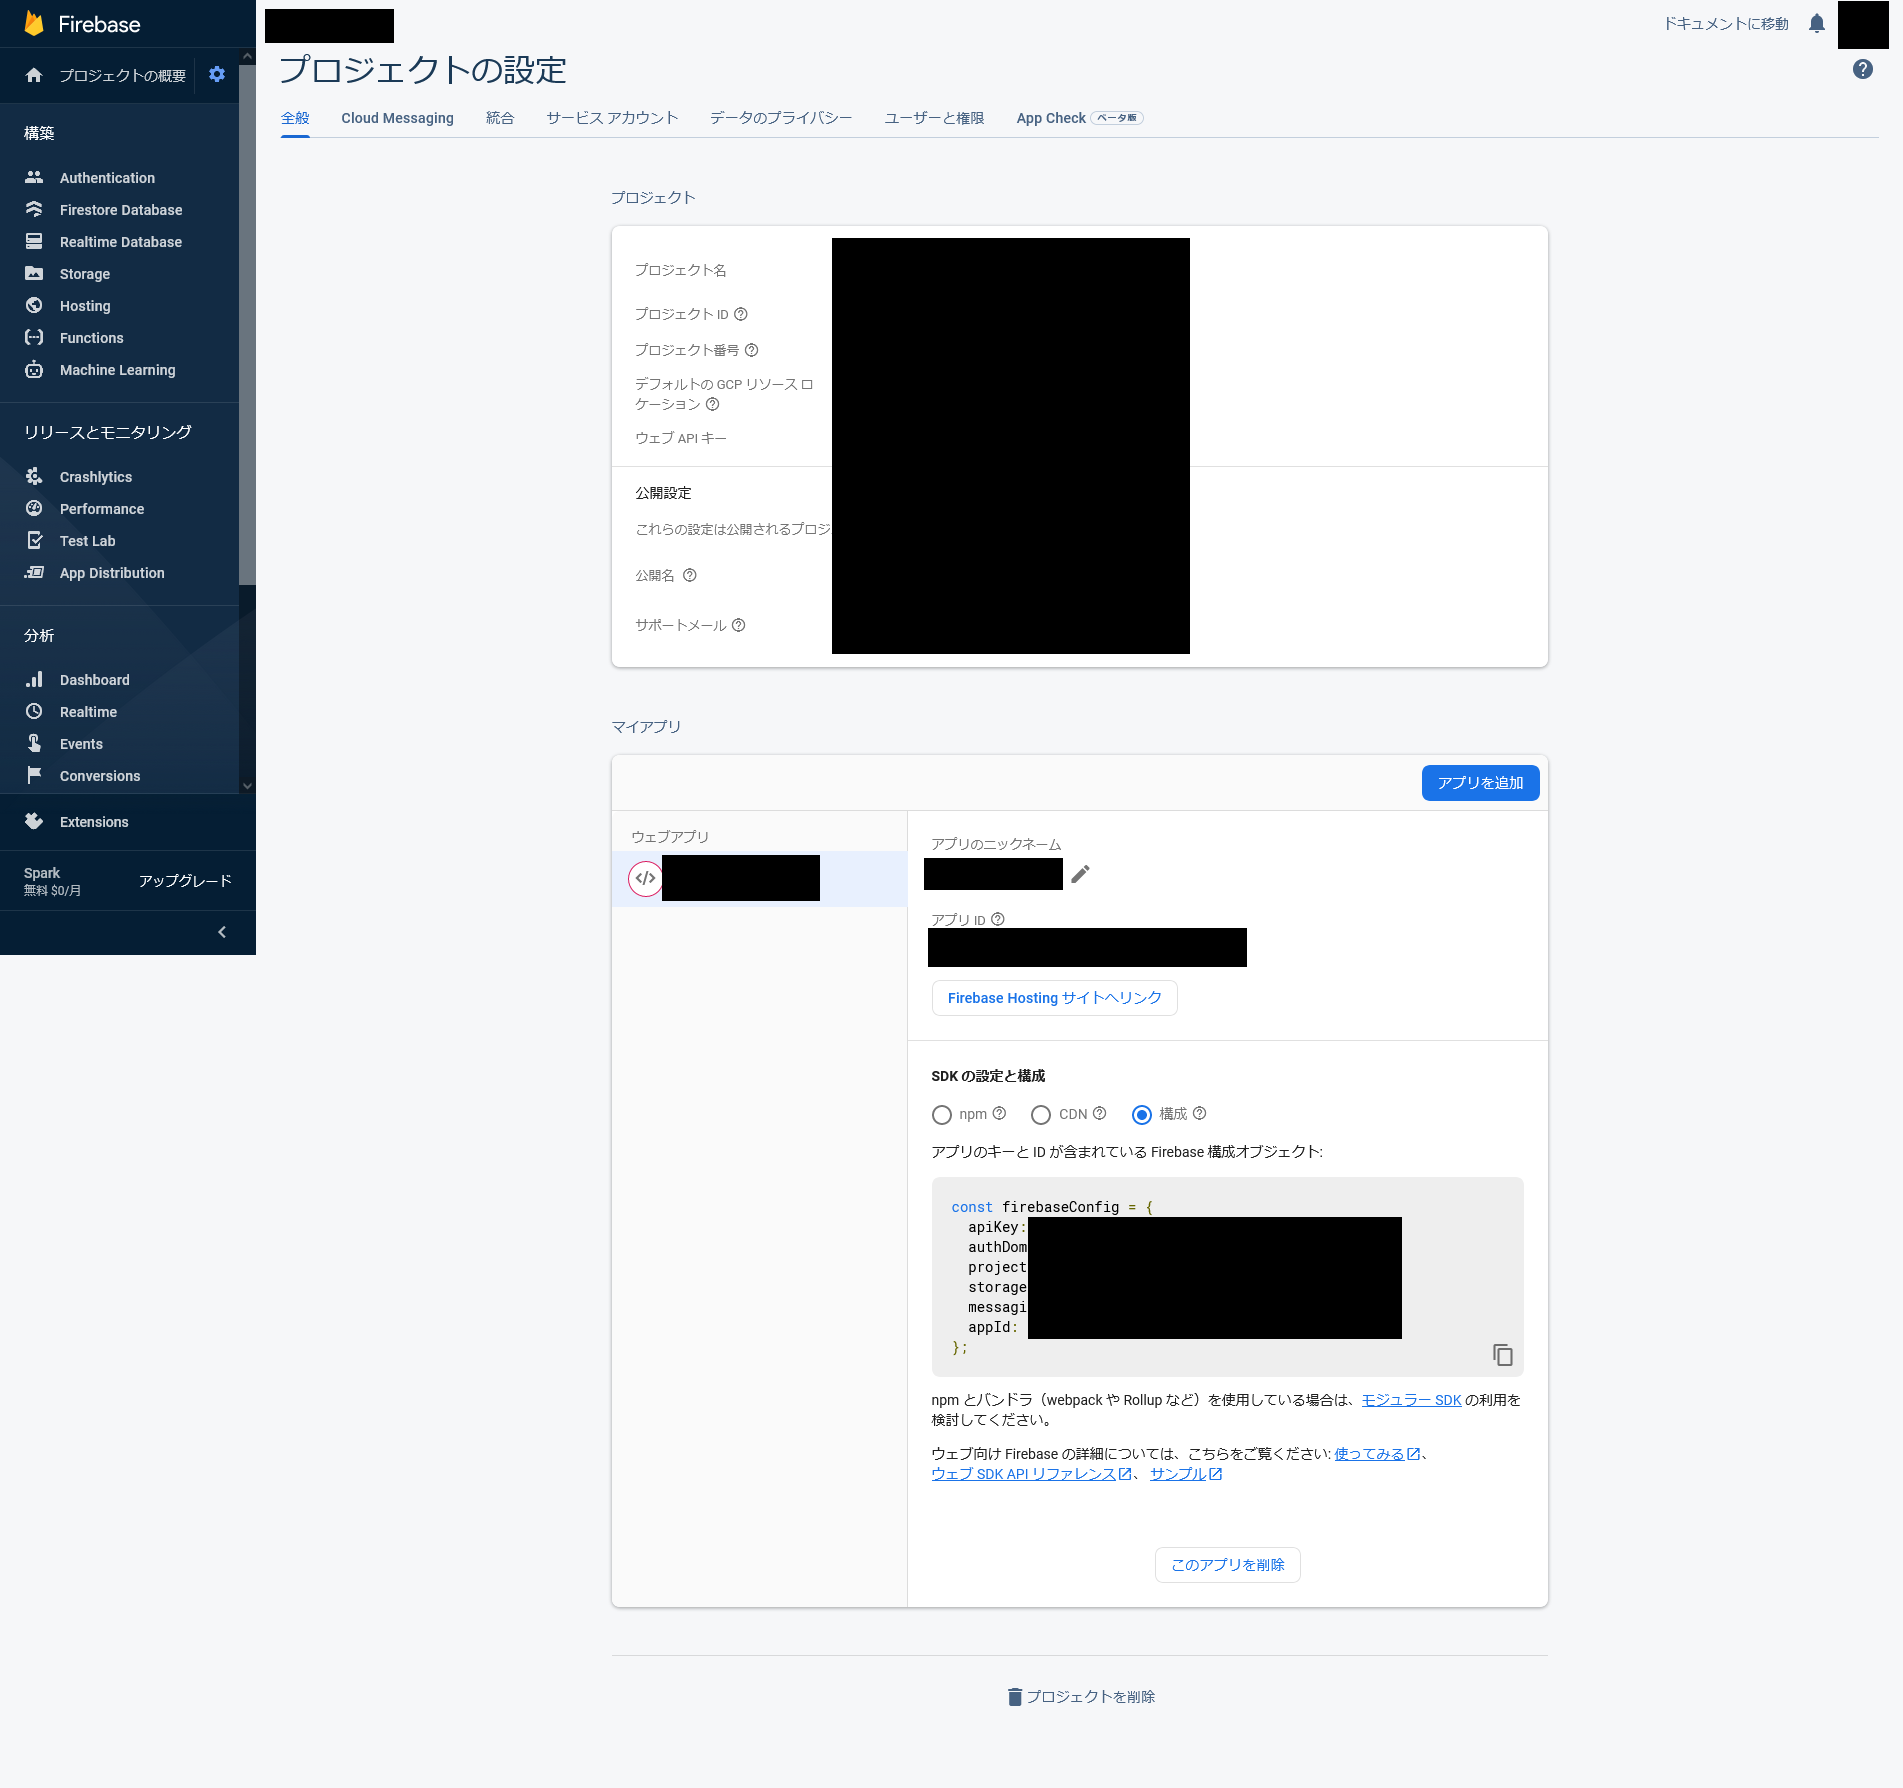This screenshot has width=1903, height=1788.
Task: Open the help question mark icon
Action: pyautogui.click(x=1862, y=69)
